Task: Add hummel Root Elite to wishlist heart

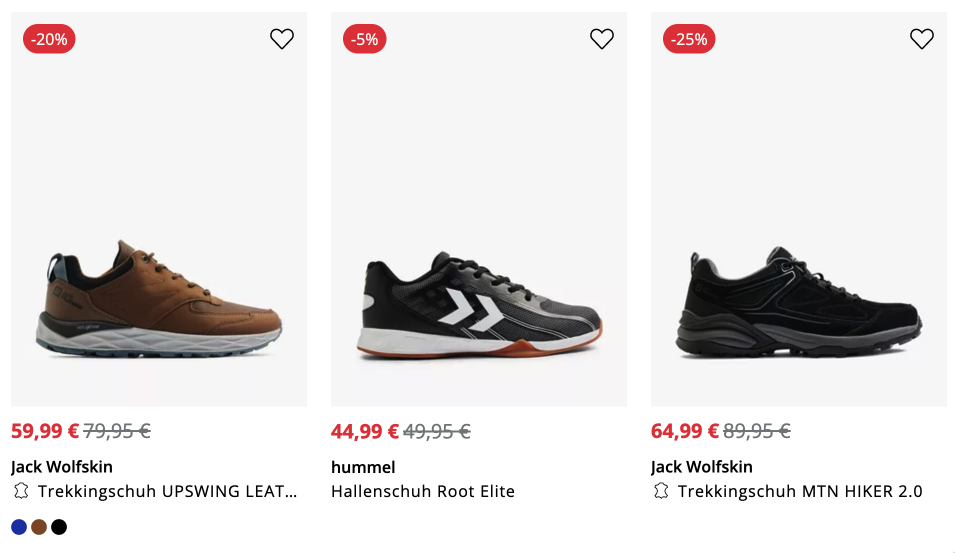Action: (602, 39)
